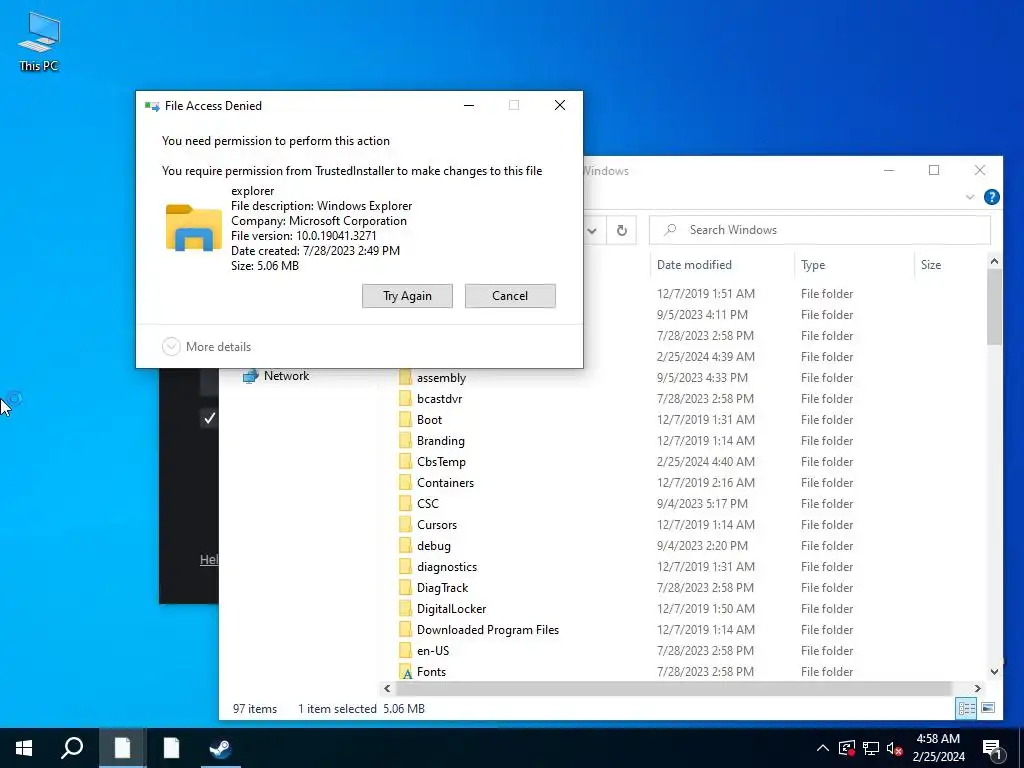Select the bcastdvr folder

click(440, 399)
